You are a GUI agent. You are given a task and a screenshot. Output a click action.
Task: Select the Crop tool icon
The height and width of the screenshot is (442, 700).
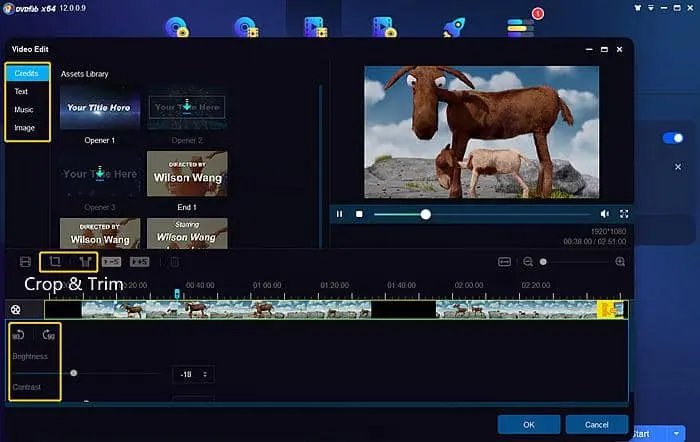click(54, 262)
